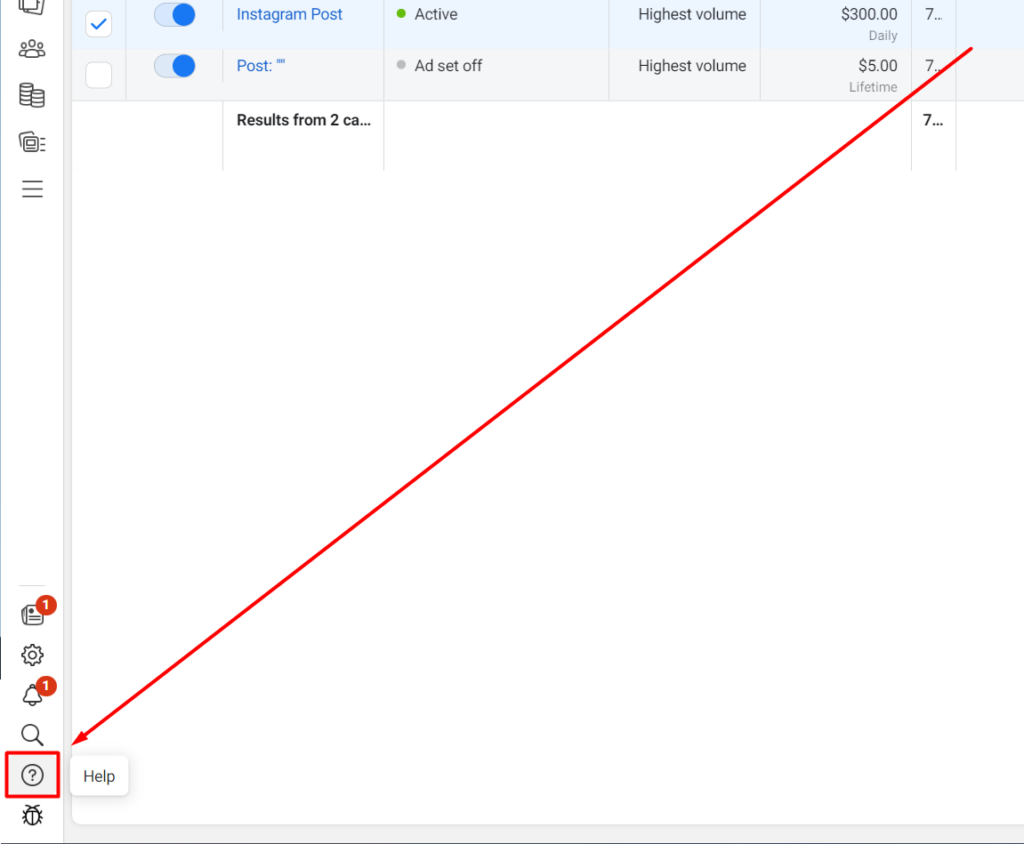Screen dimensions: 1024x844
Task: Click the bug report icon
Action: 32,815
